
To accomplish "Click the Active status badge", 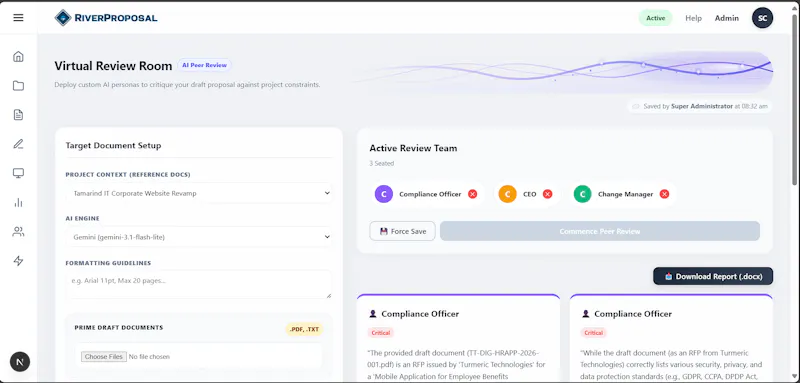I will 656,18.
